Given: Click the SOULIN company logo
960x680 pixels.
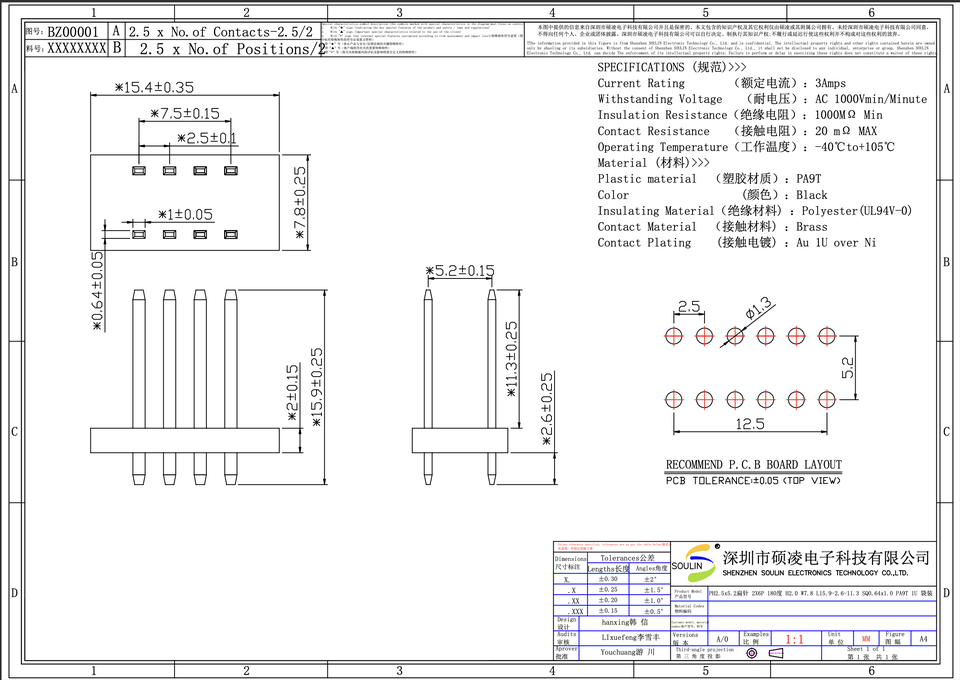Looking at the screenshot, I should pyautogui.click(x=696, y=562).
